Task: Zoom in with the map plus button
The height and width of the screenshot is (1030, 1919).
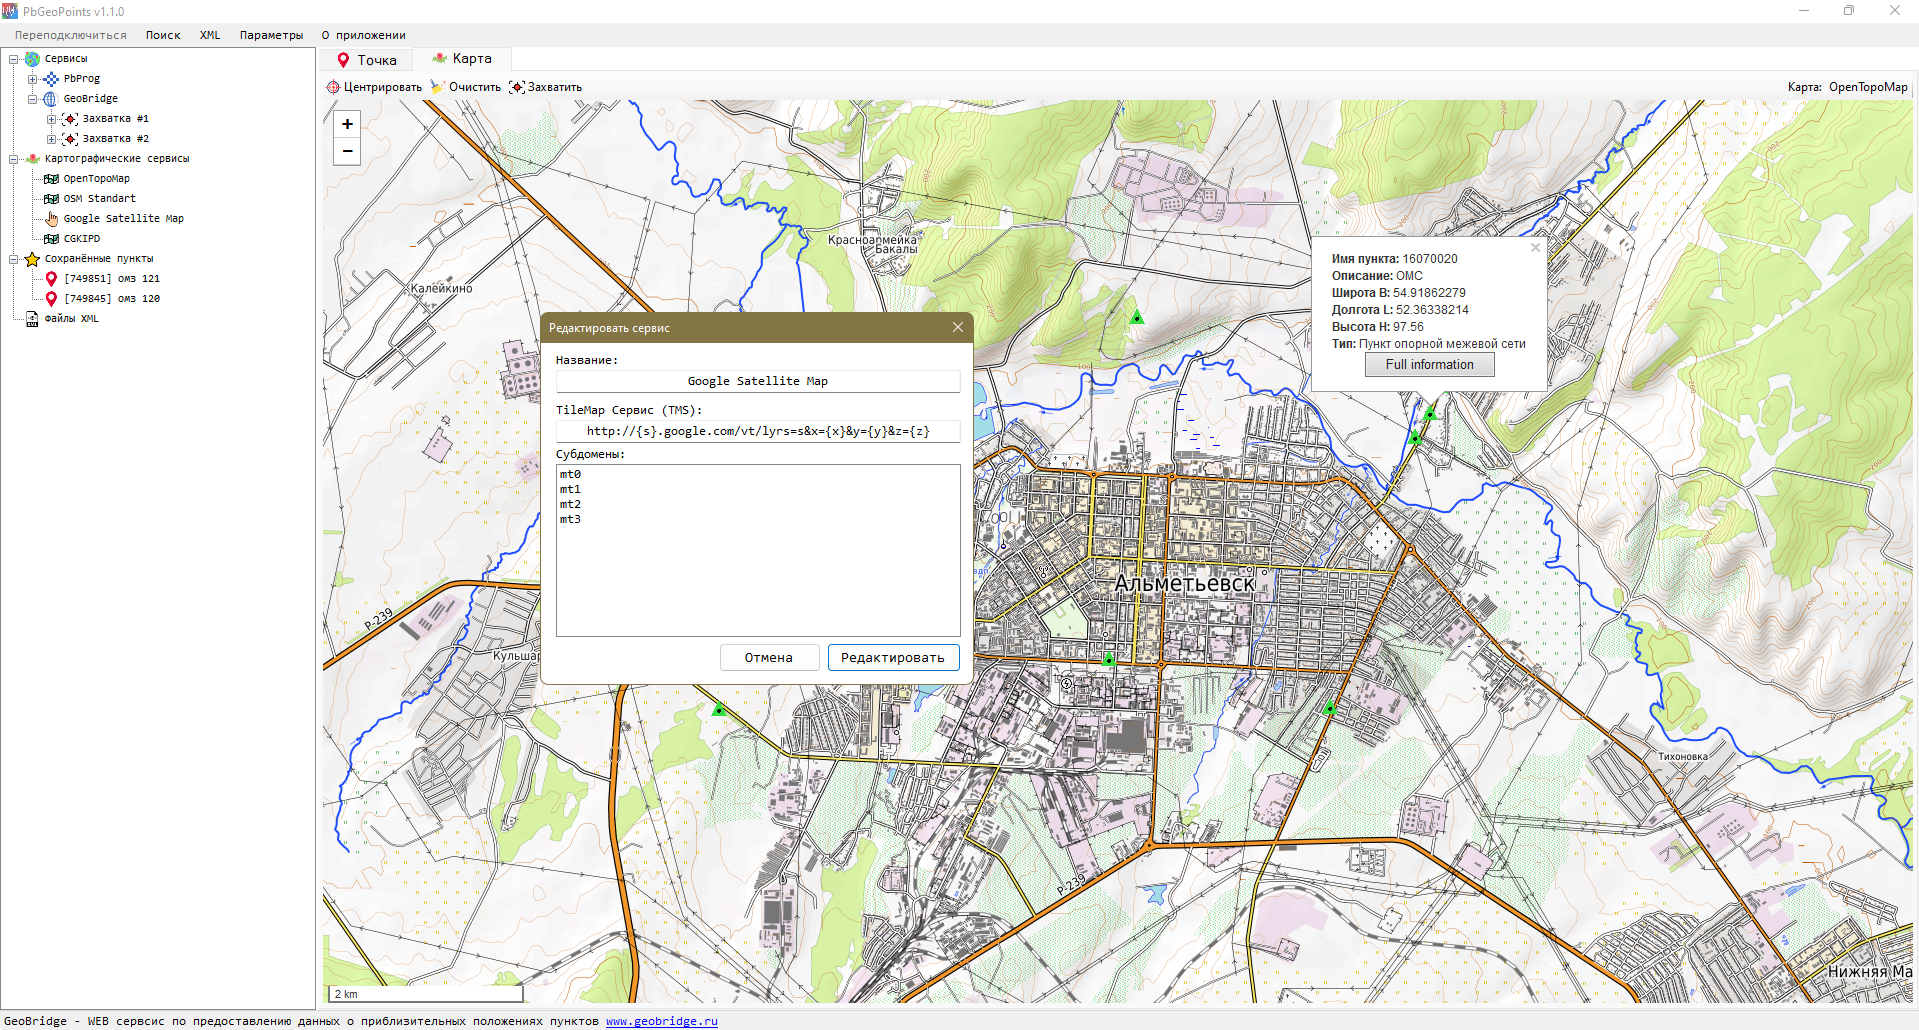Action: point(347,124)
